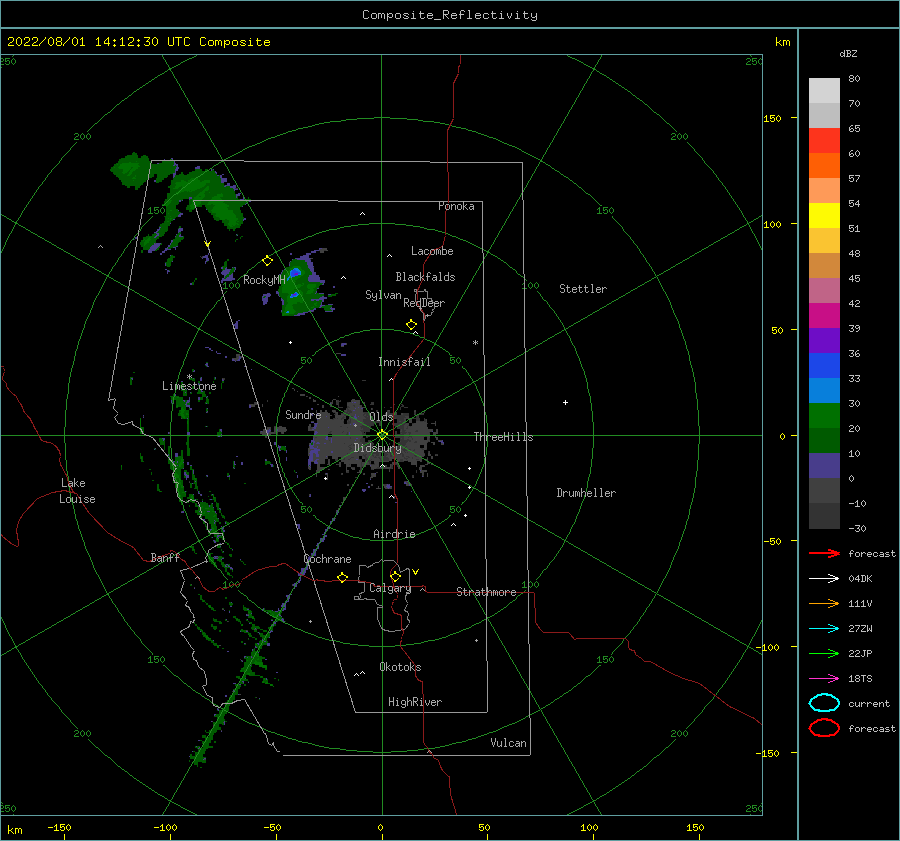Click the white plus marker south of Stettler
The image size is (900, 841).
pos(565,402)
